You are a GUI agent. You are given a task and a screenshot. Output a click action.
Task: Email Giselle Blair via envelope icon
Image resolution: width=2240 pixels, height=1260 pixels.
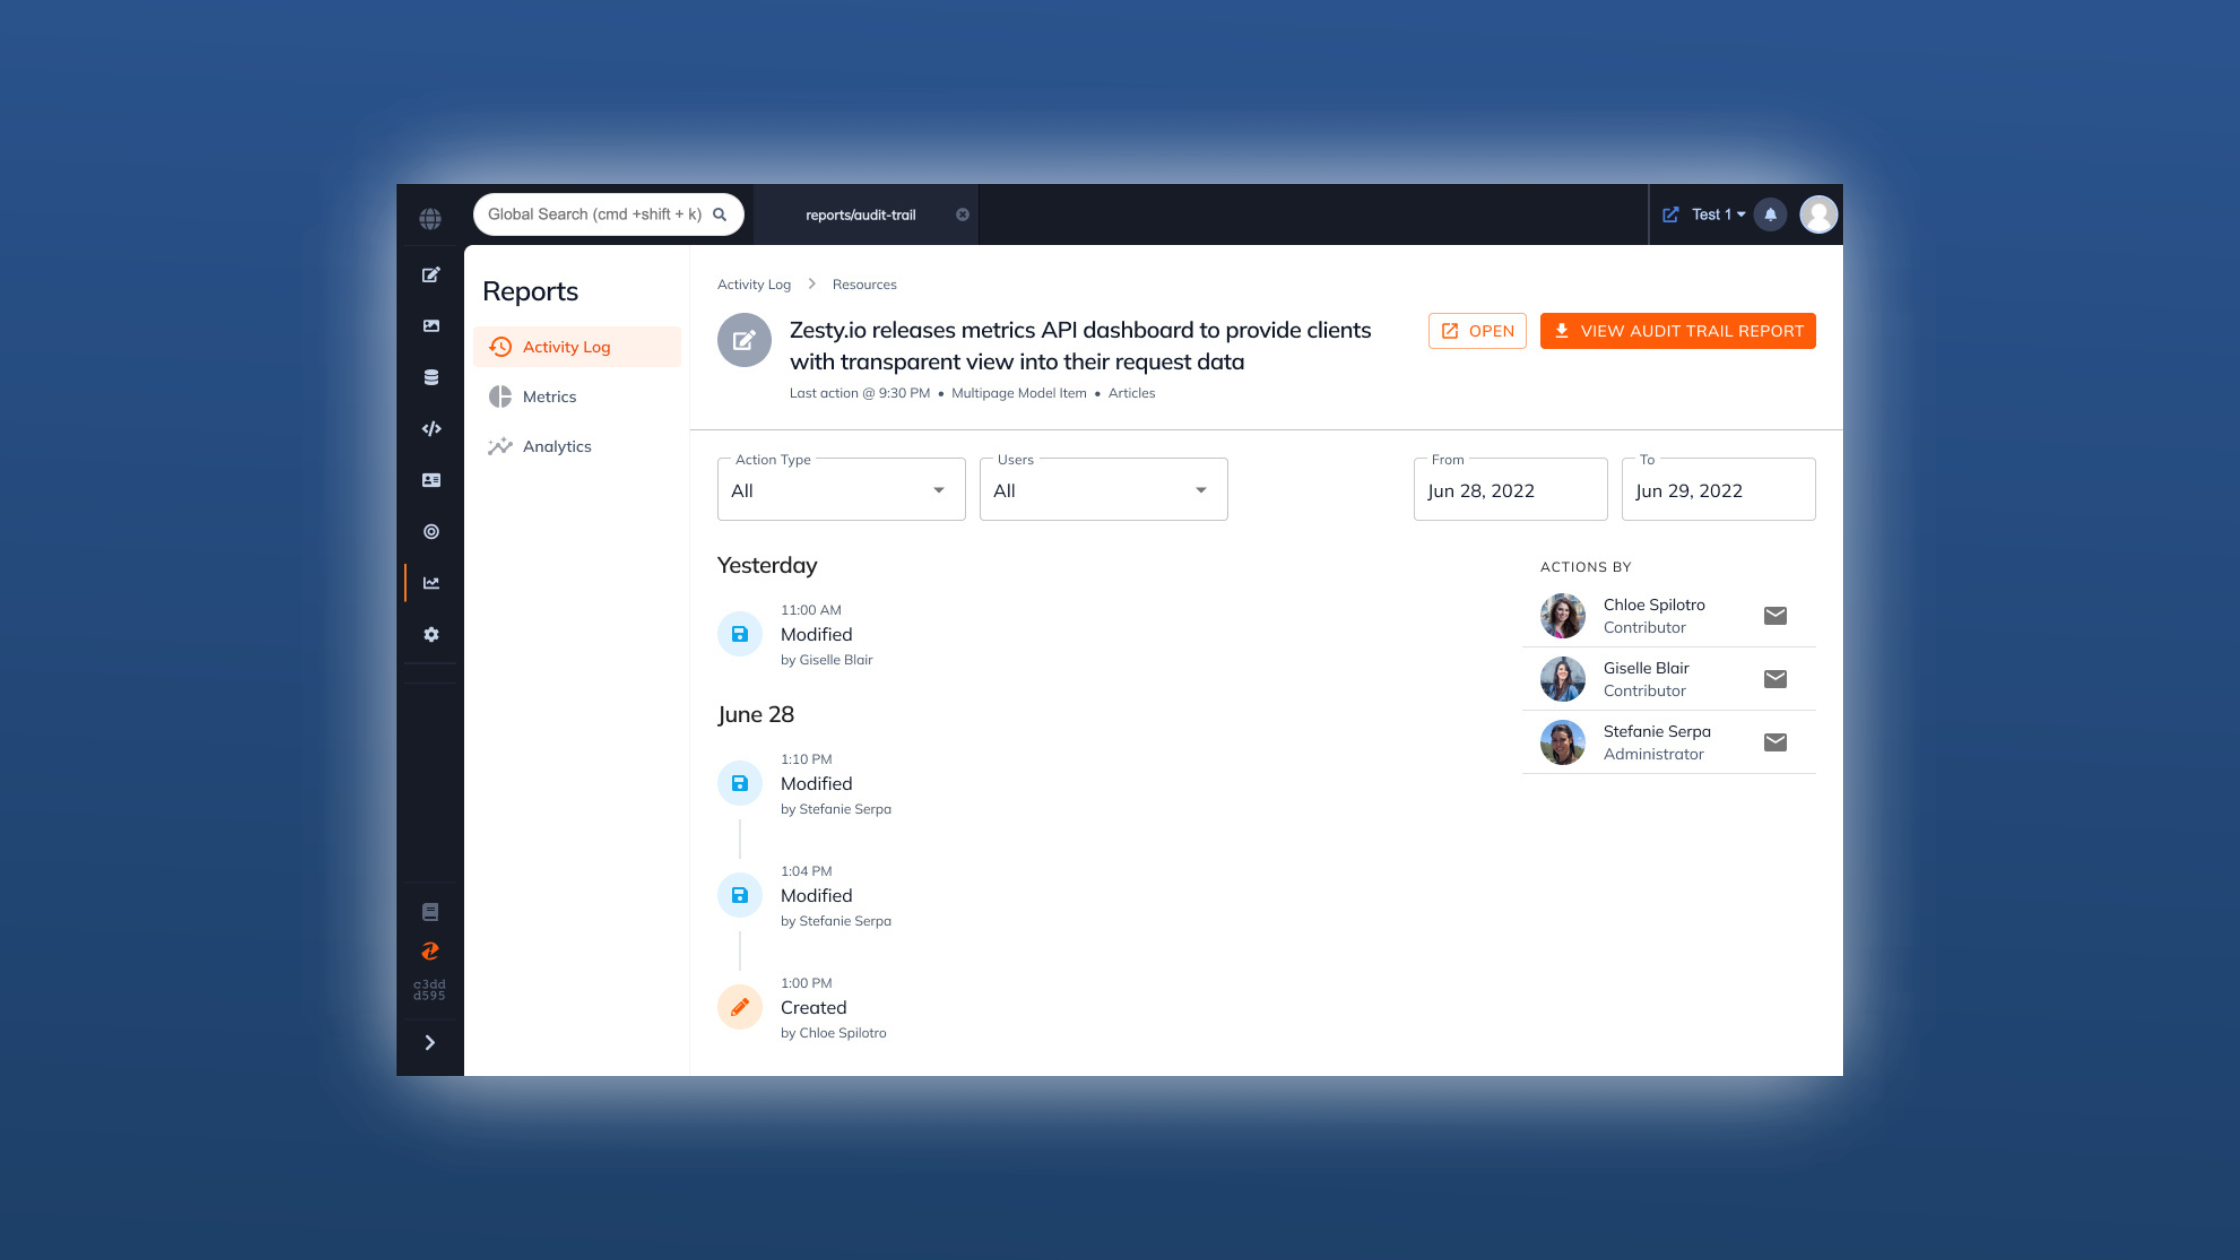[1775, 679]
